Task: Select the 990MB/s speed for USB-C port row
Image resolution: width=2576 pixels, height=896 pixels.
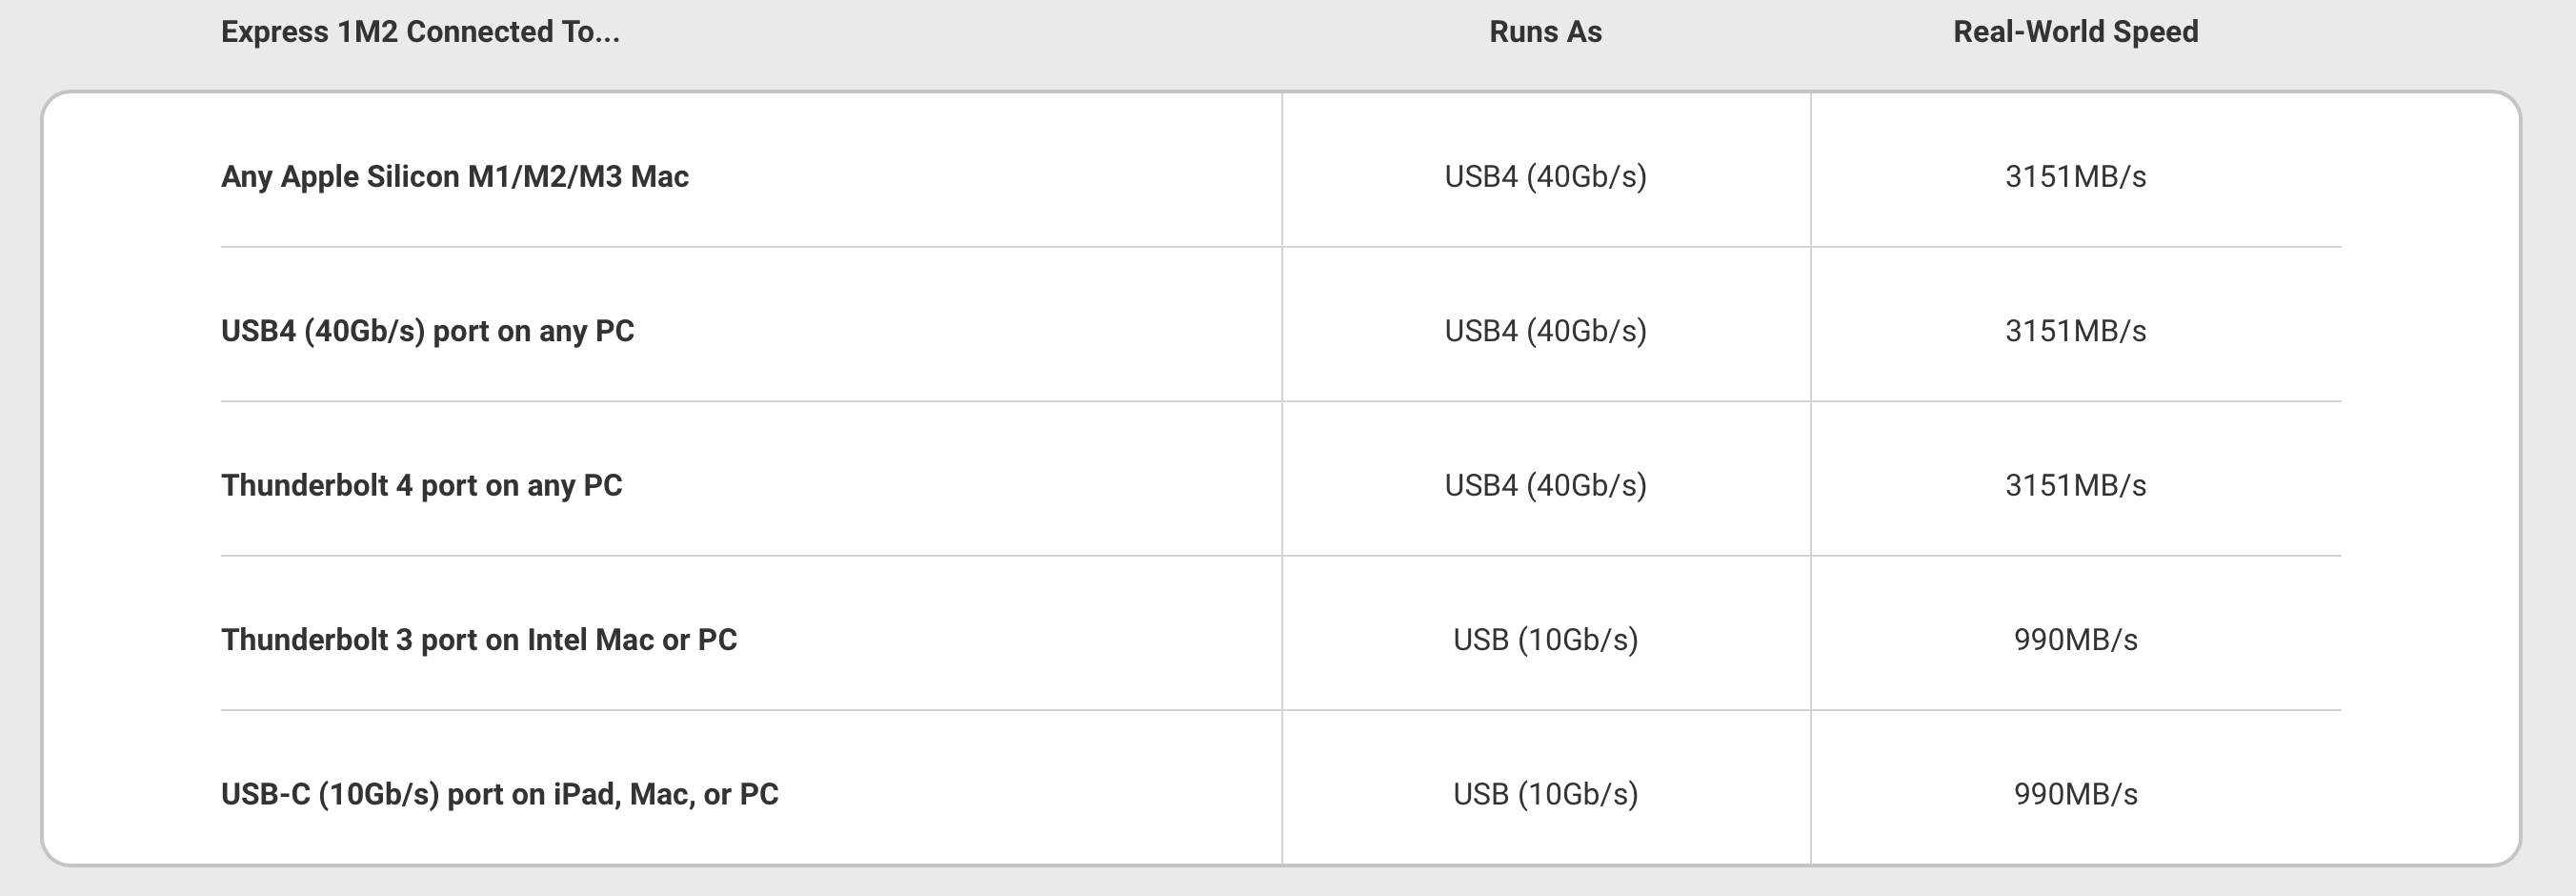Action: tap(2075, 794)
